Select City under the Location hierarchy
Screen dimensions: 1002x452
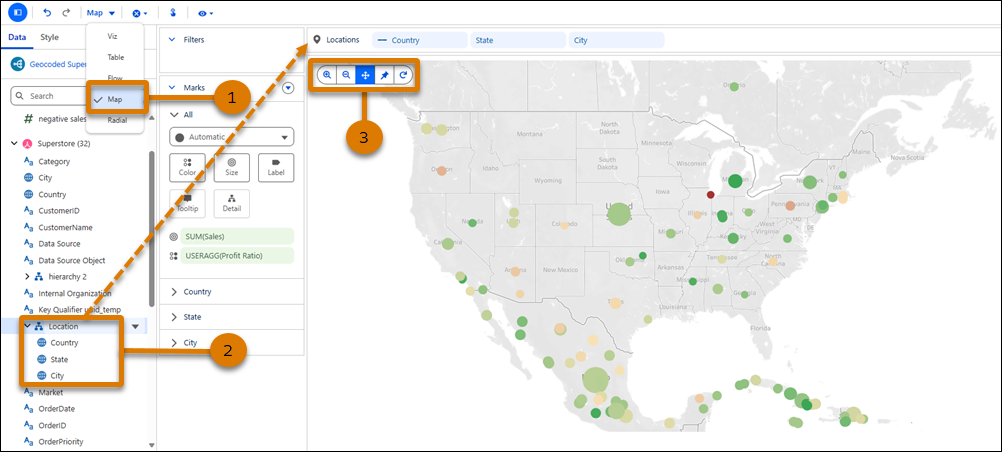pos(57,376)
